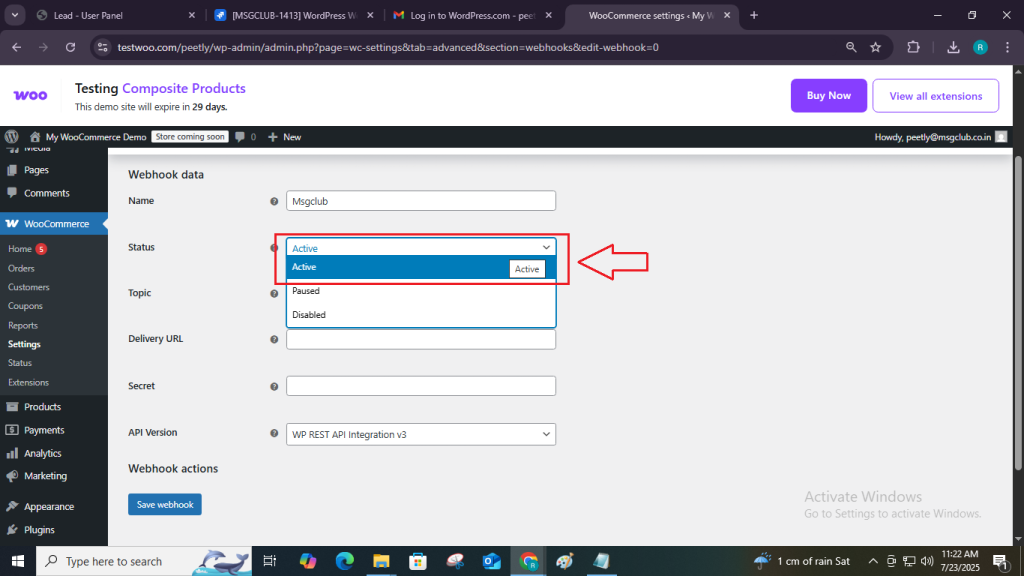Switch to the Log in to WordPress.com tab
This screenshot has width=1024, height=576.
click(x=473, y=15)
